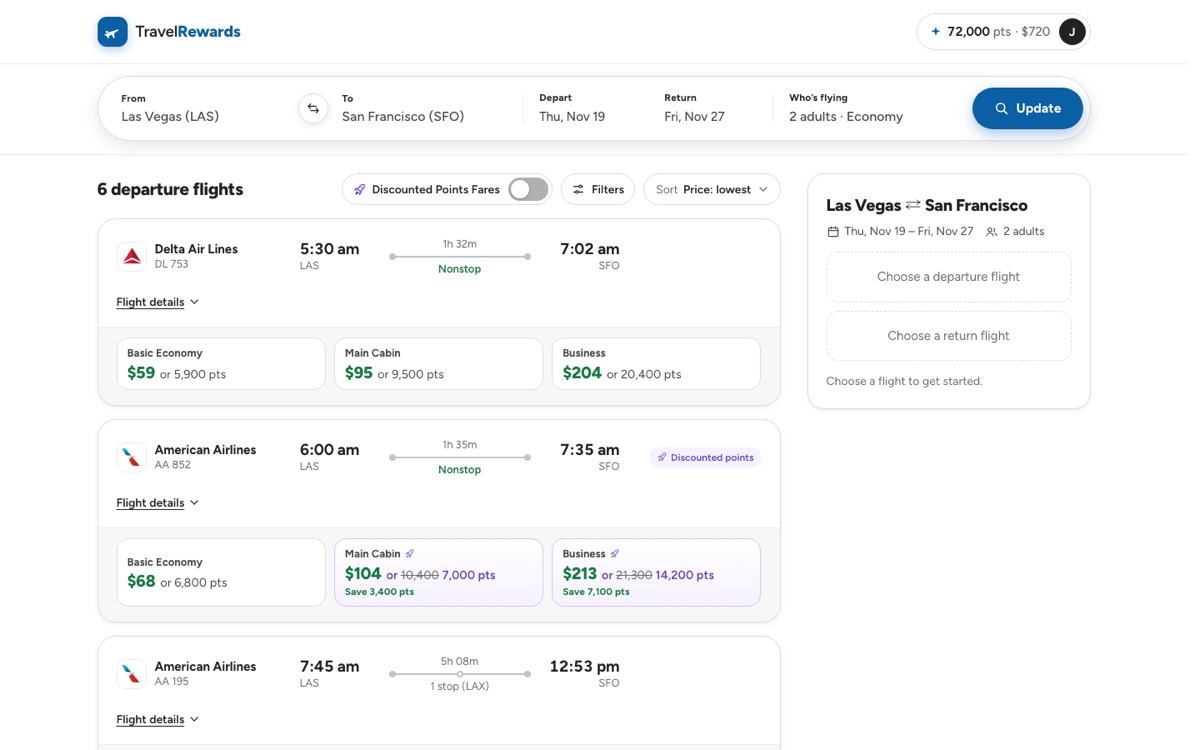Expand Flight details for Delta DL 753
The height and width of the screenshot is (750, 1200).
click(x=158, y=302)
